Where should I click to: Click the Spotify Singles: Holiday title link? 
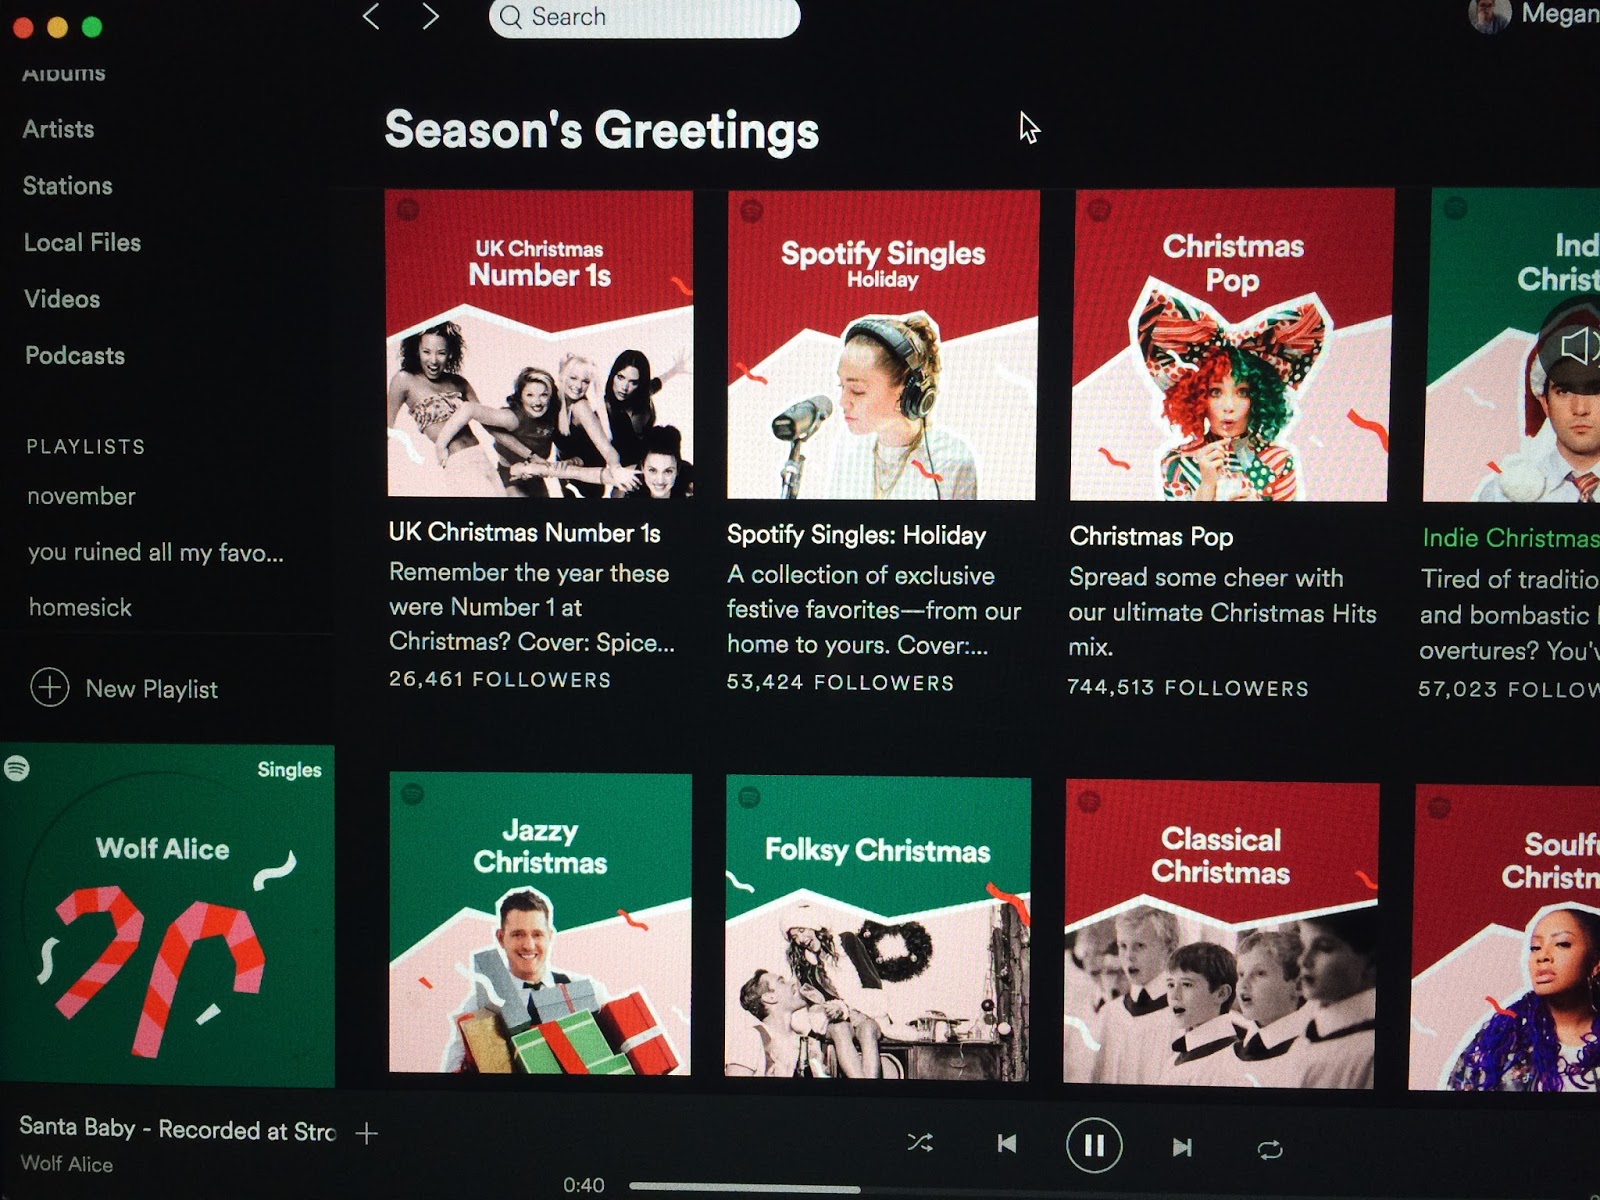tap(857, 535)
